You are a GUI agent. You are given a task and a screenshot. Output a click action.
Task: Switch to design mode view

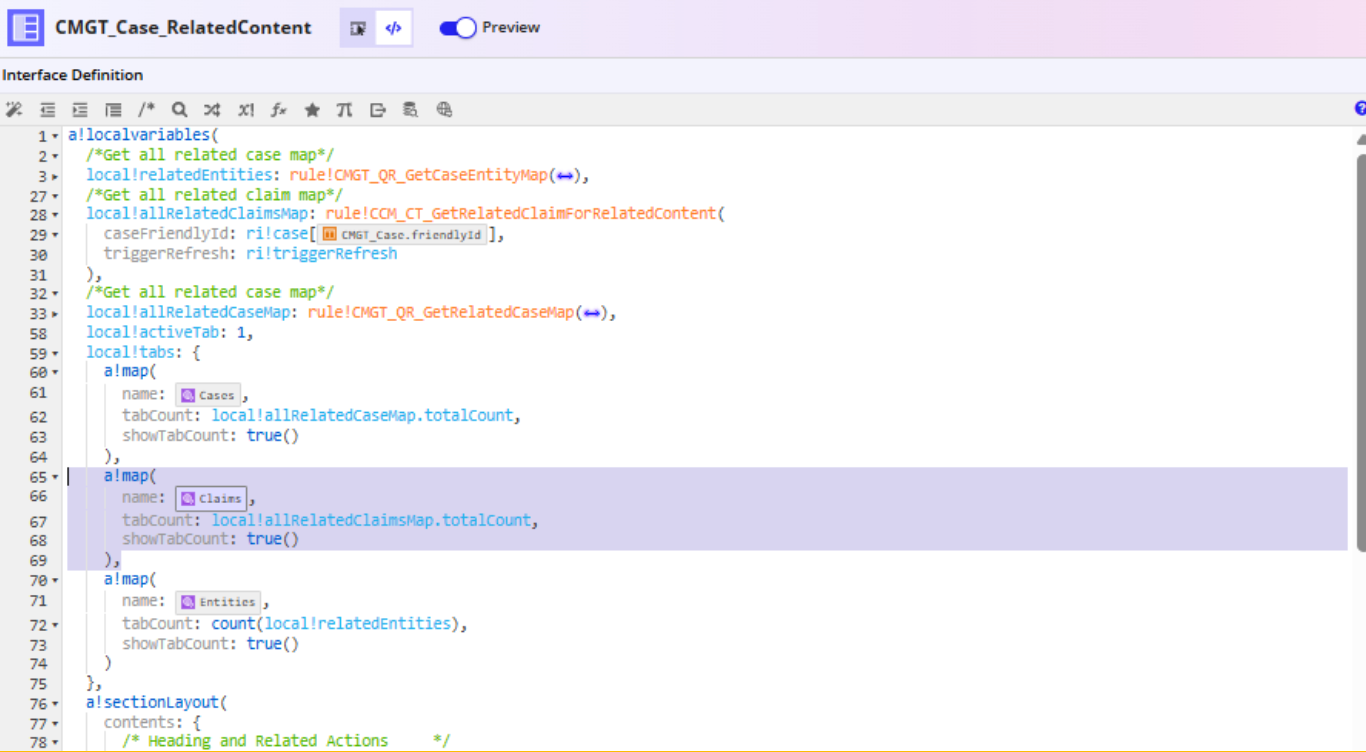(x=358, y=28)
